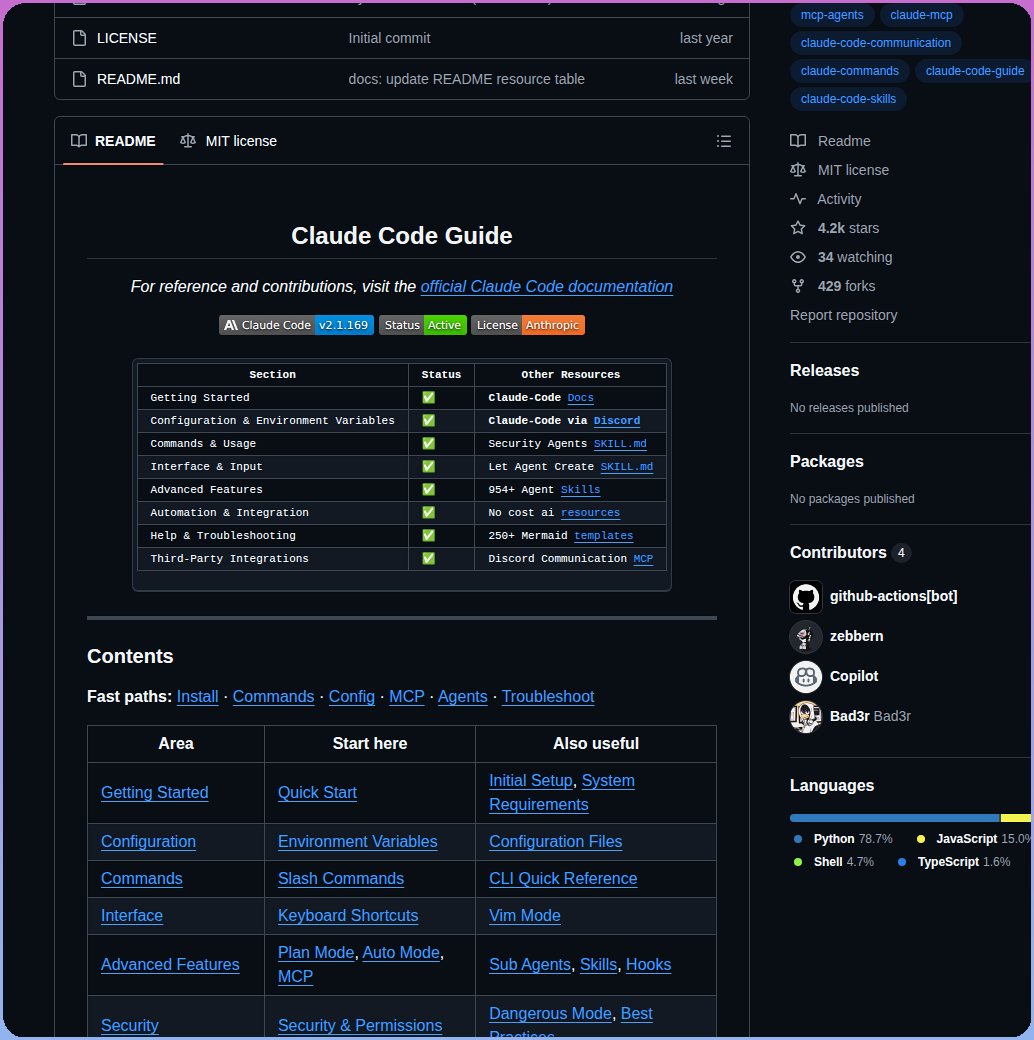Open the CLI Quick Reference link
This screenshot has height=1040, width=1034.
tap(563, 879)
